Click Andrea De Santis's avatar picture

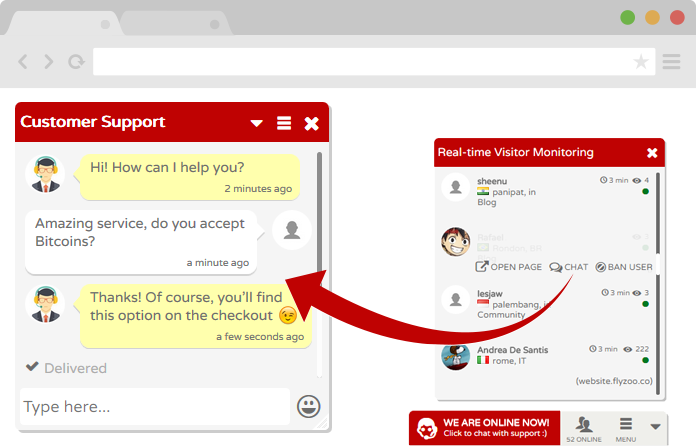[x=455, y=356]
